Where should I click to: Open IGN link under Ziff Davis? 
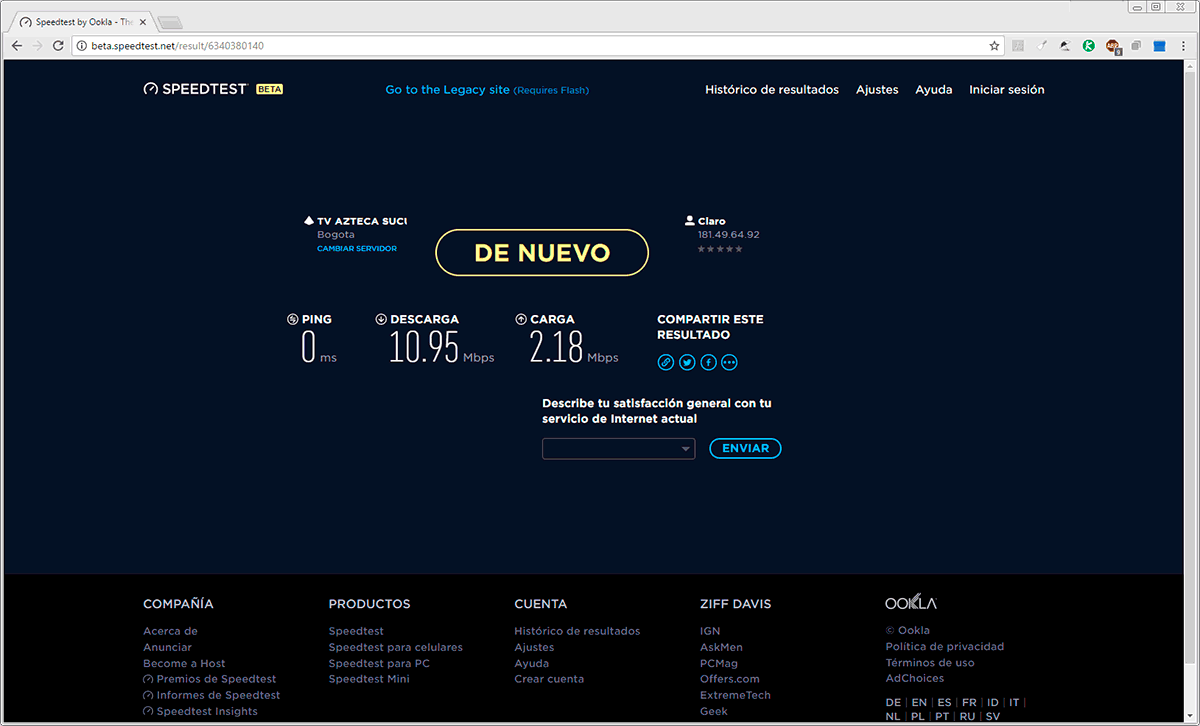(710, 631)
